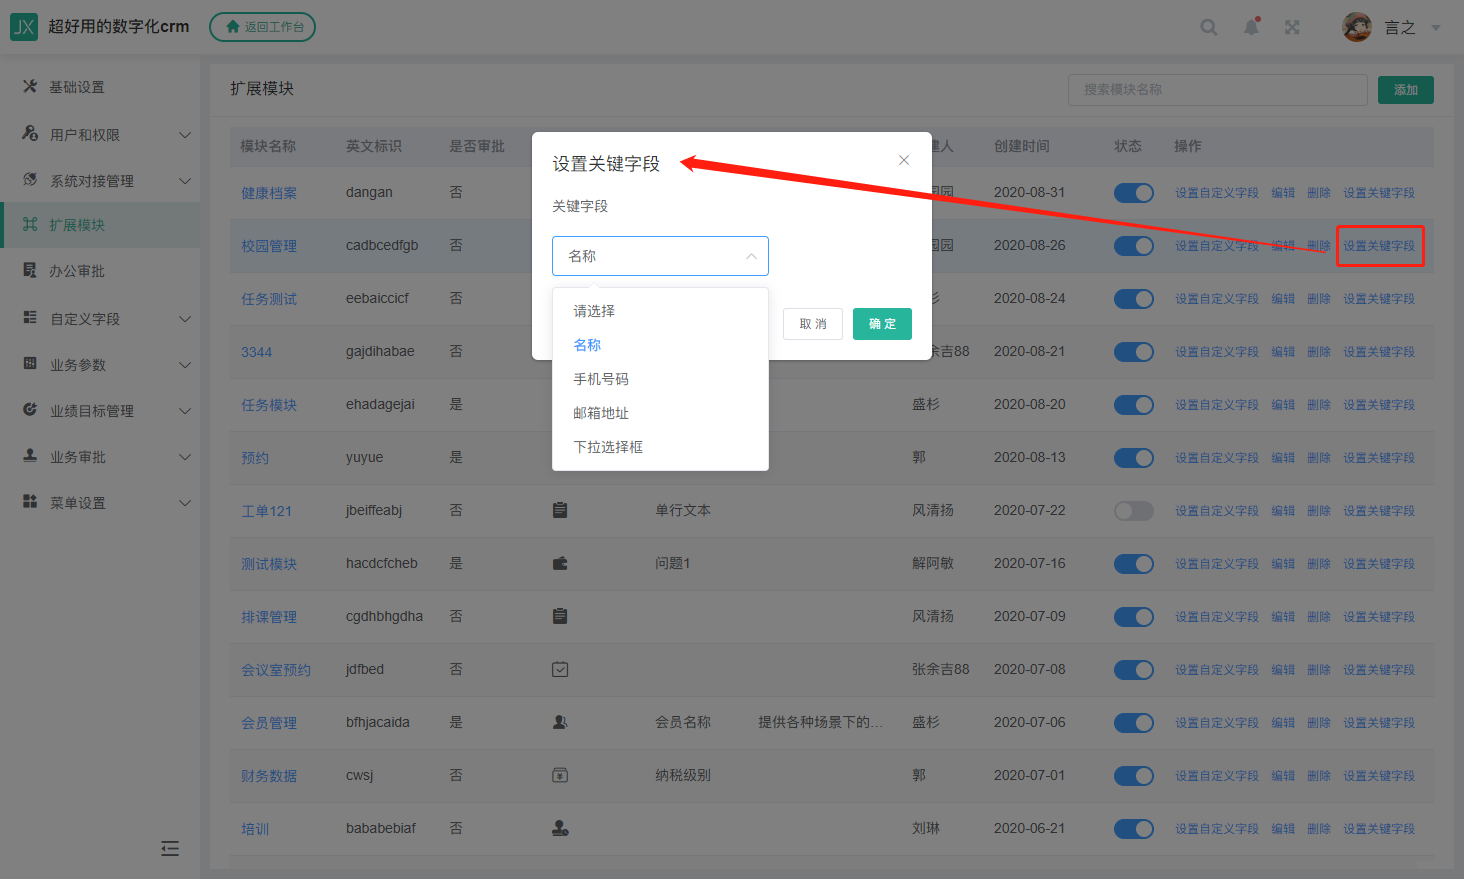Image resolution: width=1464 pixels, height=879 pixels.
Task: Click the 基础设置 wrench icon
Action: (x=30, y=87)
